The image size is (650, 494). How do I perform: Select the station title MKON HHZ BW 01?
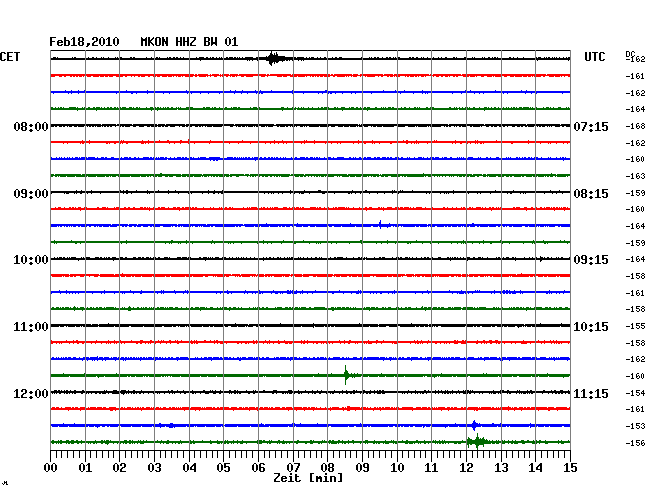coord(189,42)
